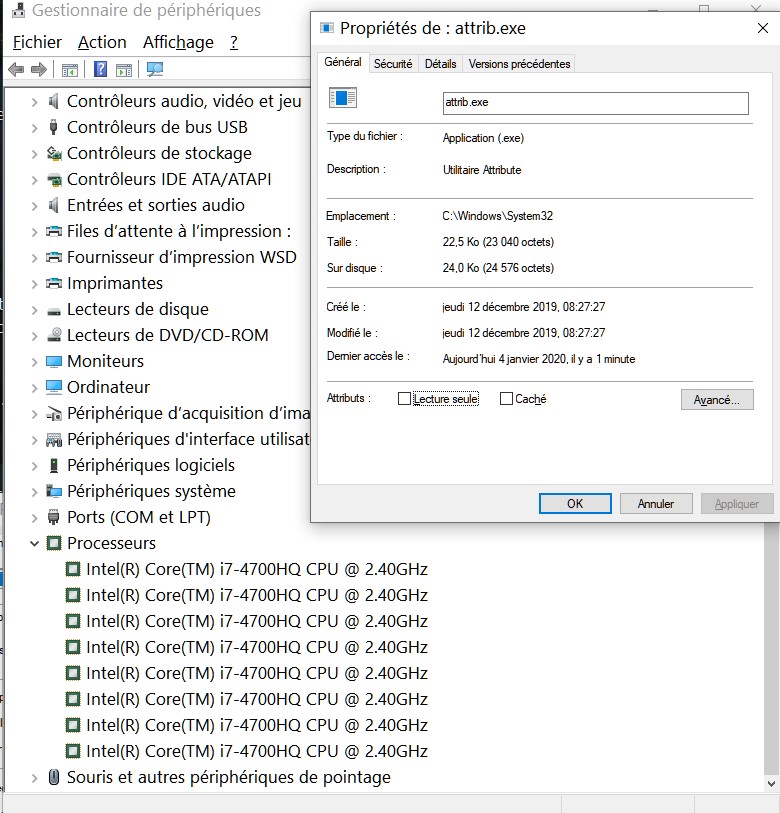Click the scan hardware monitor toolbar icon
This screenshot has width=780, height=813.
[155, 69]
